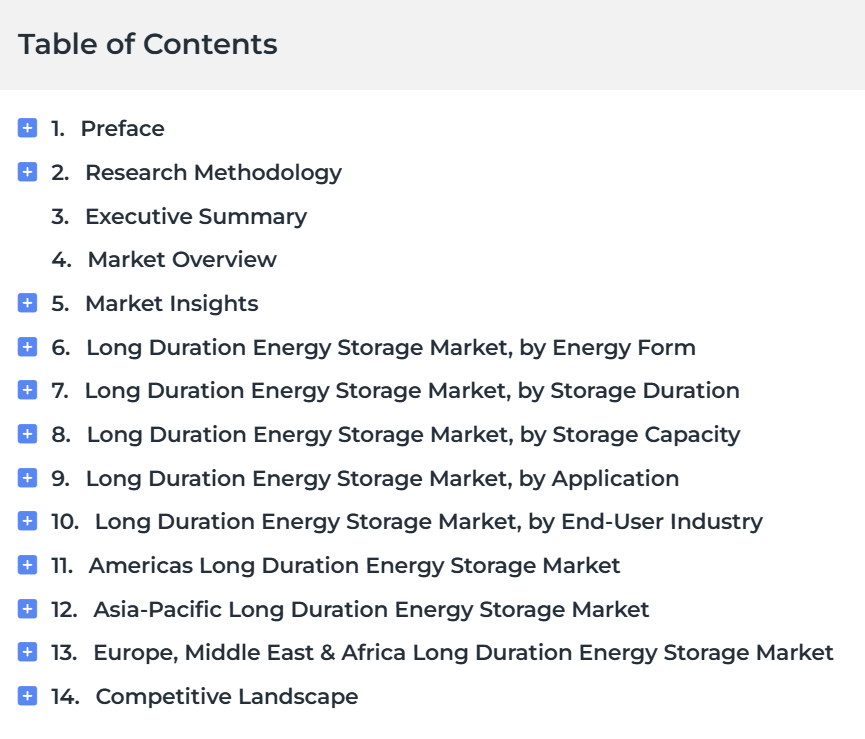Click plus icon beside Asia-Pacific market chapter
The height and width of the screenshot is (739, 865).
coord(28,609)
